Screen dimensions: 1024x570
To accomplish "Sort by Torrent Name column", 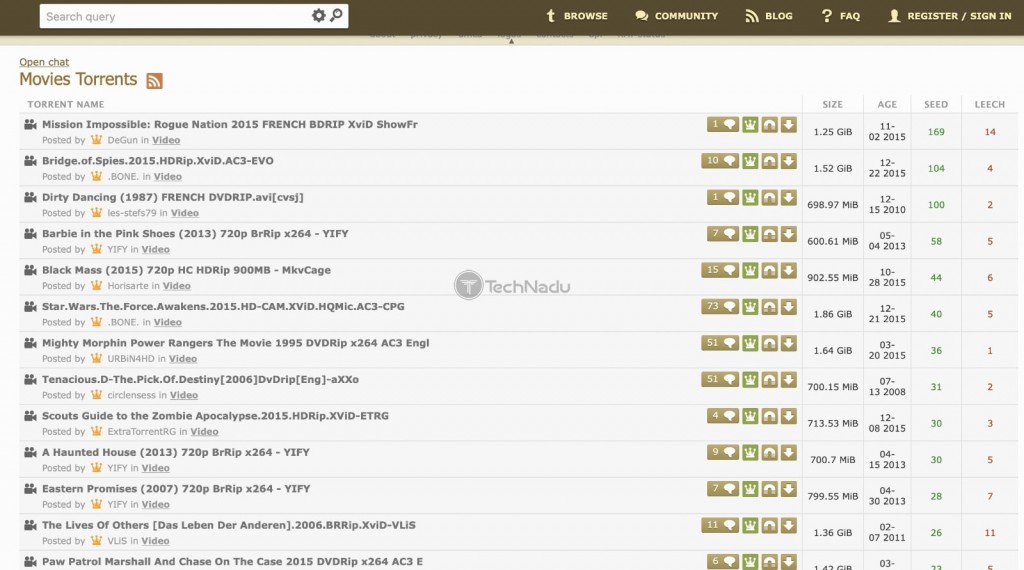I will click(65, 104).
